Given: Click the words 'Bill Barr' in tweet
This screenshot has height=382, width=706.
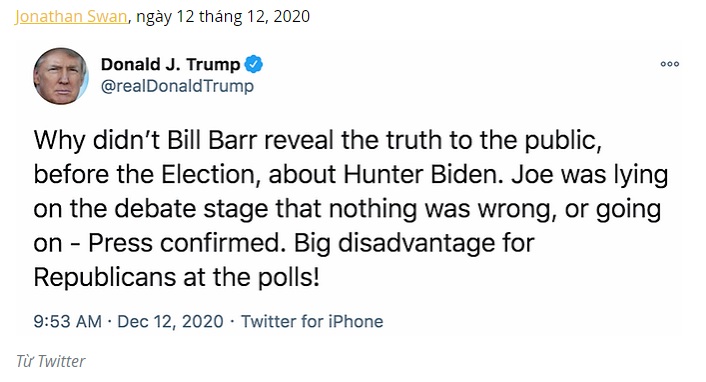Looking at the screenshot, I should coord(213,140).
